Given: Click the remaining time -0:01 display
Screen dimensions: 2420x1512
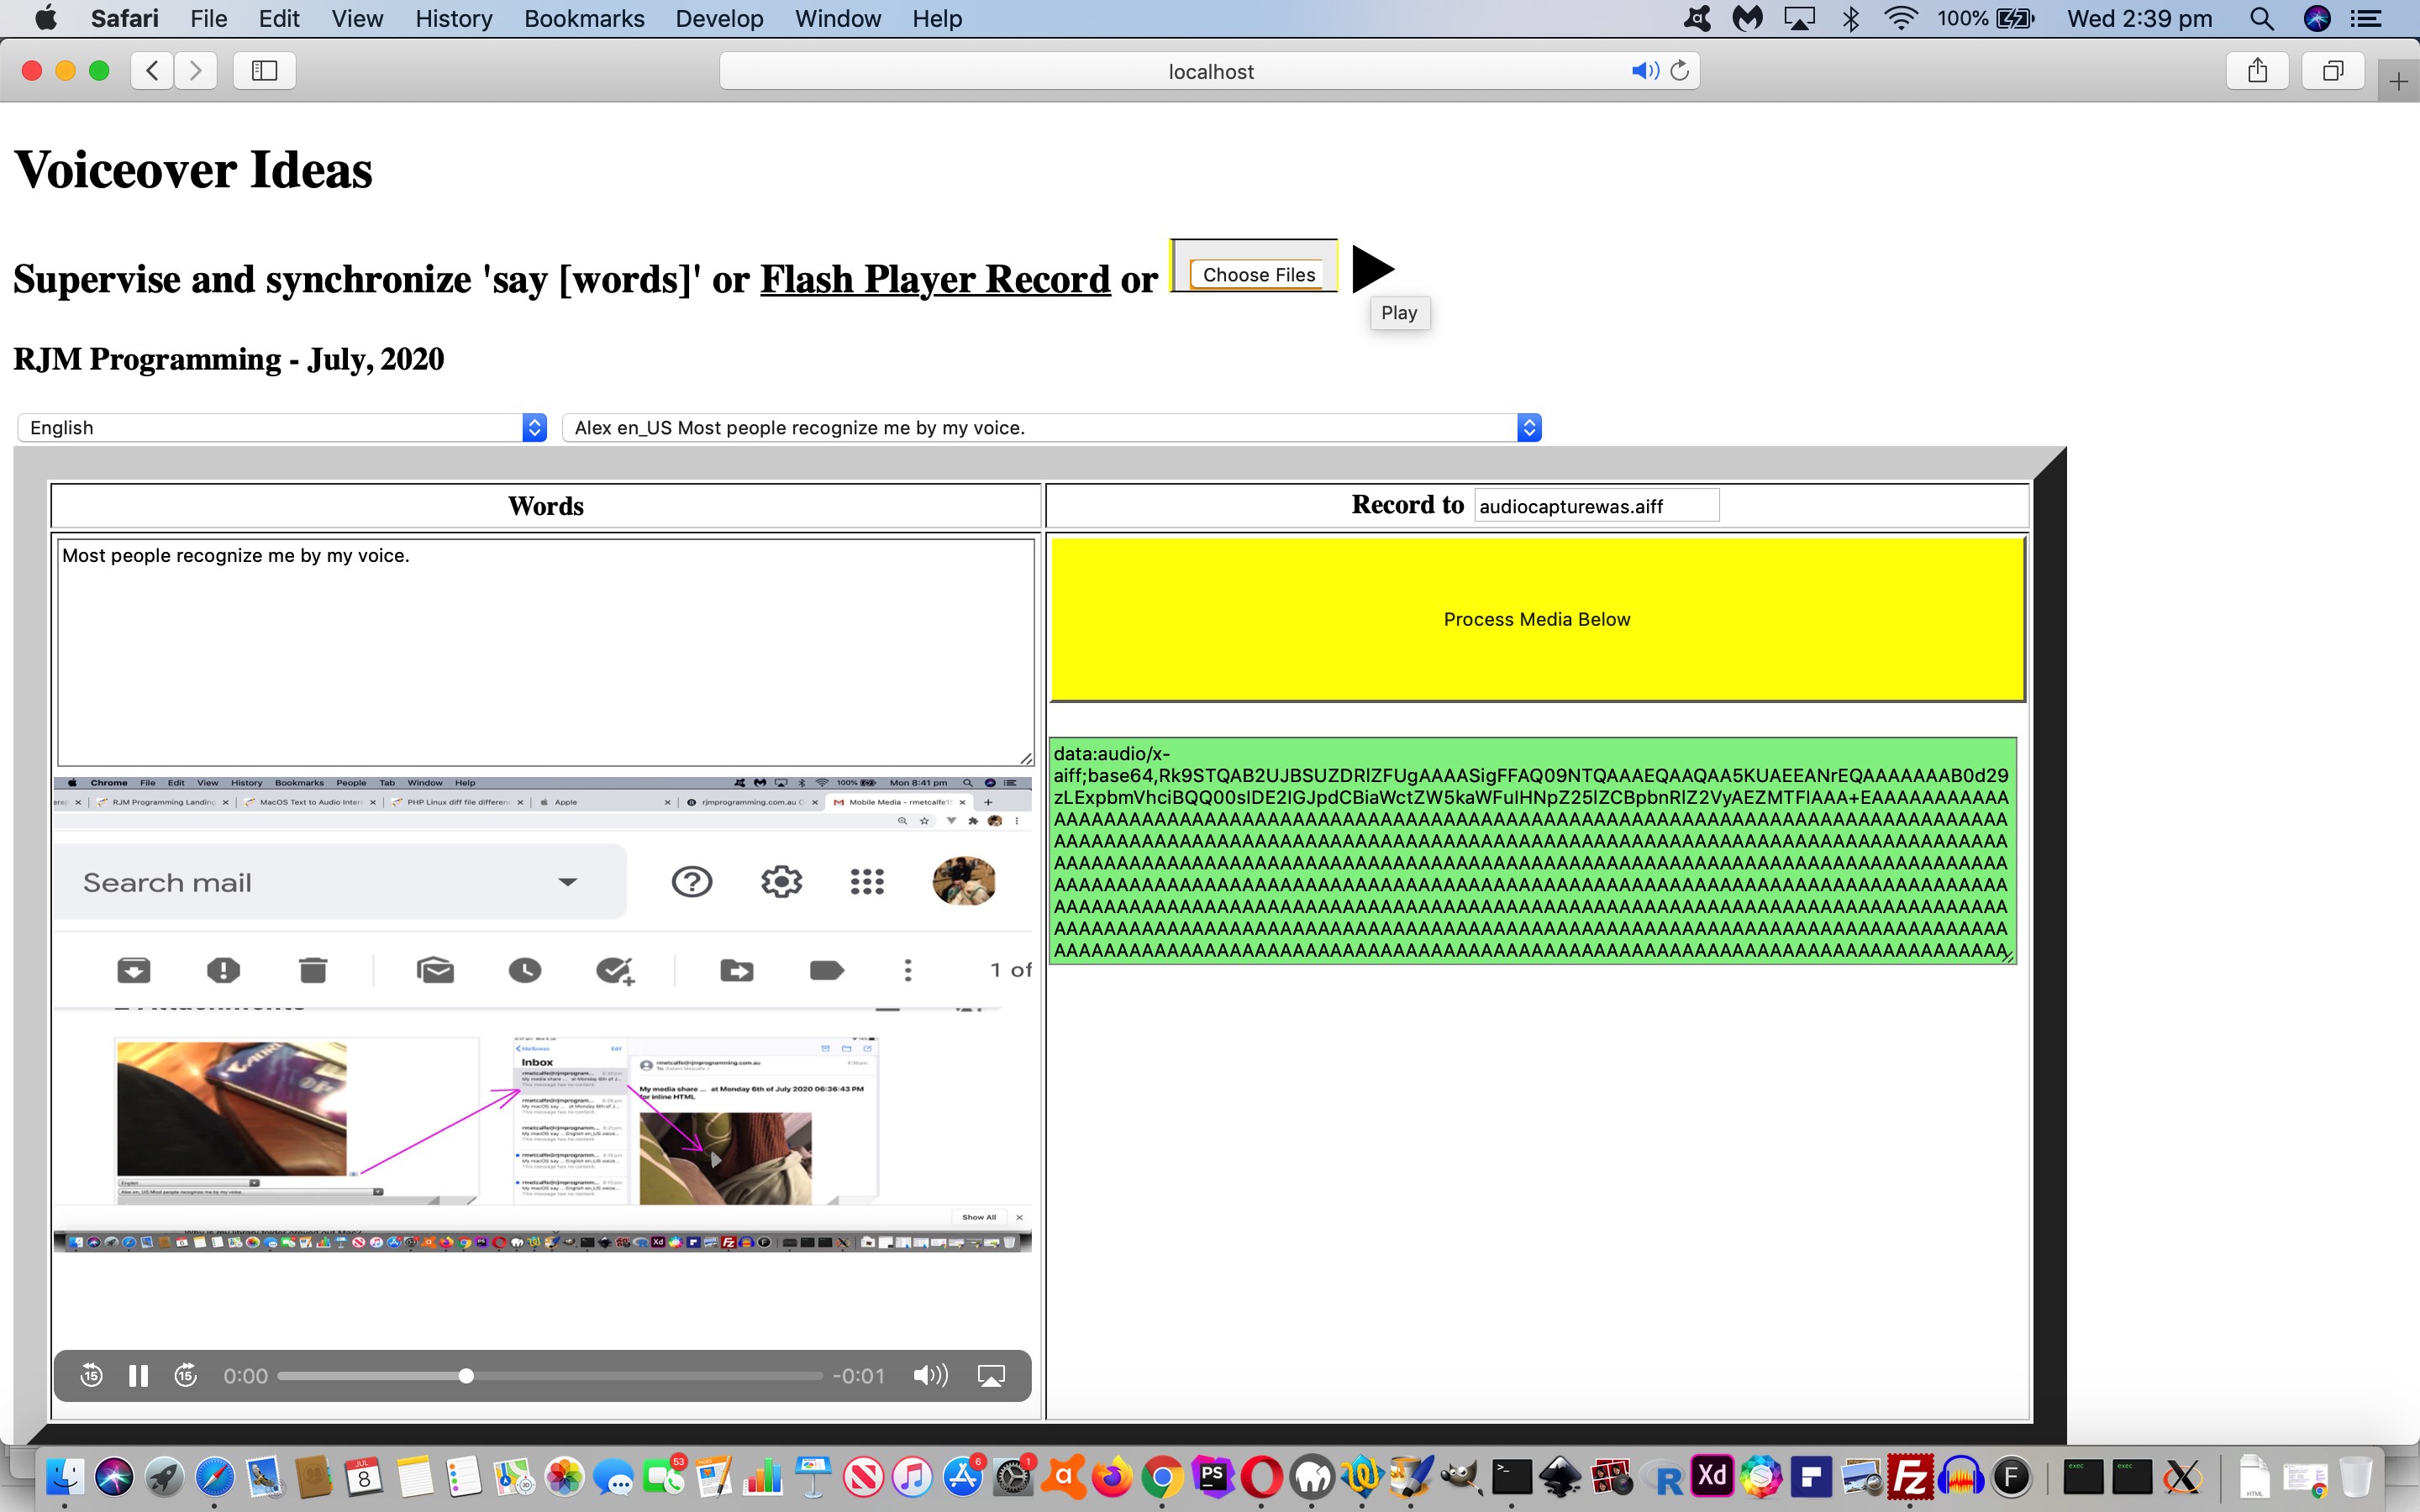Looking at the screenshot, I should coord(859,1376).
